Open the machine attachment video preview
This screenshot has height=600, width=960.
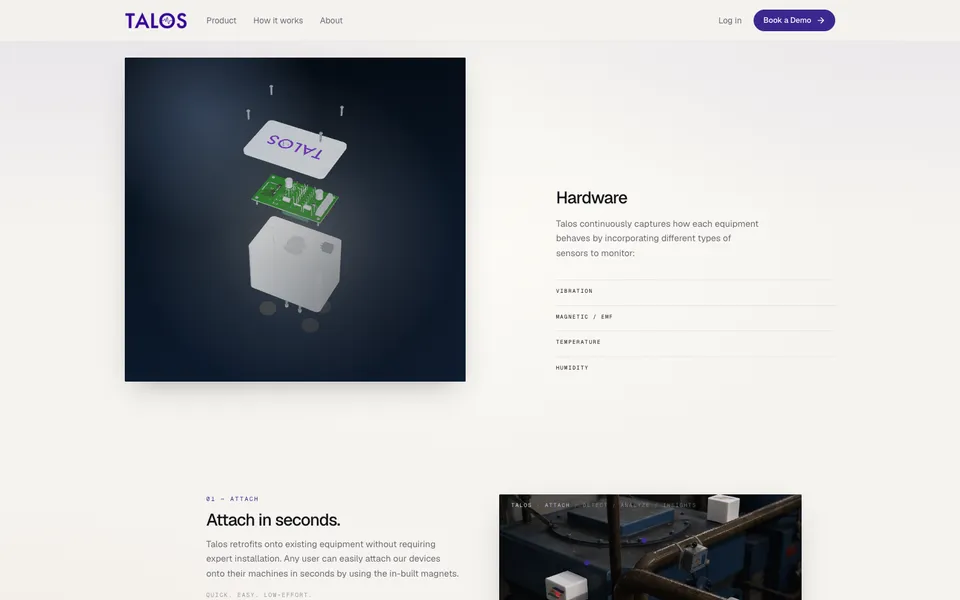pyautogui.click(x=650, y=547)
